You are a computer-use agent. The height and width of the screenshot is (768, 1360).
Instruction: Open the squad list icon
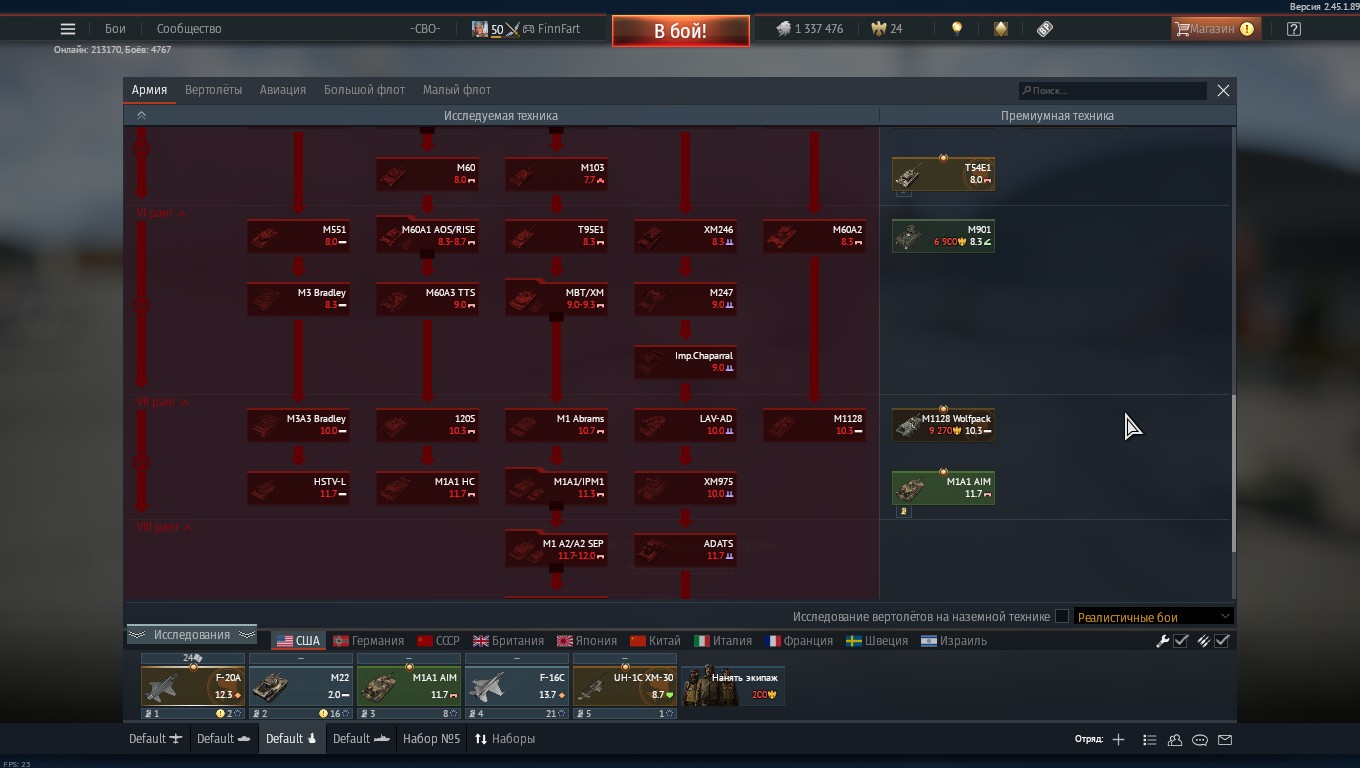pyautogui.click(x=1149, y=740)
